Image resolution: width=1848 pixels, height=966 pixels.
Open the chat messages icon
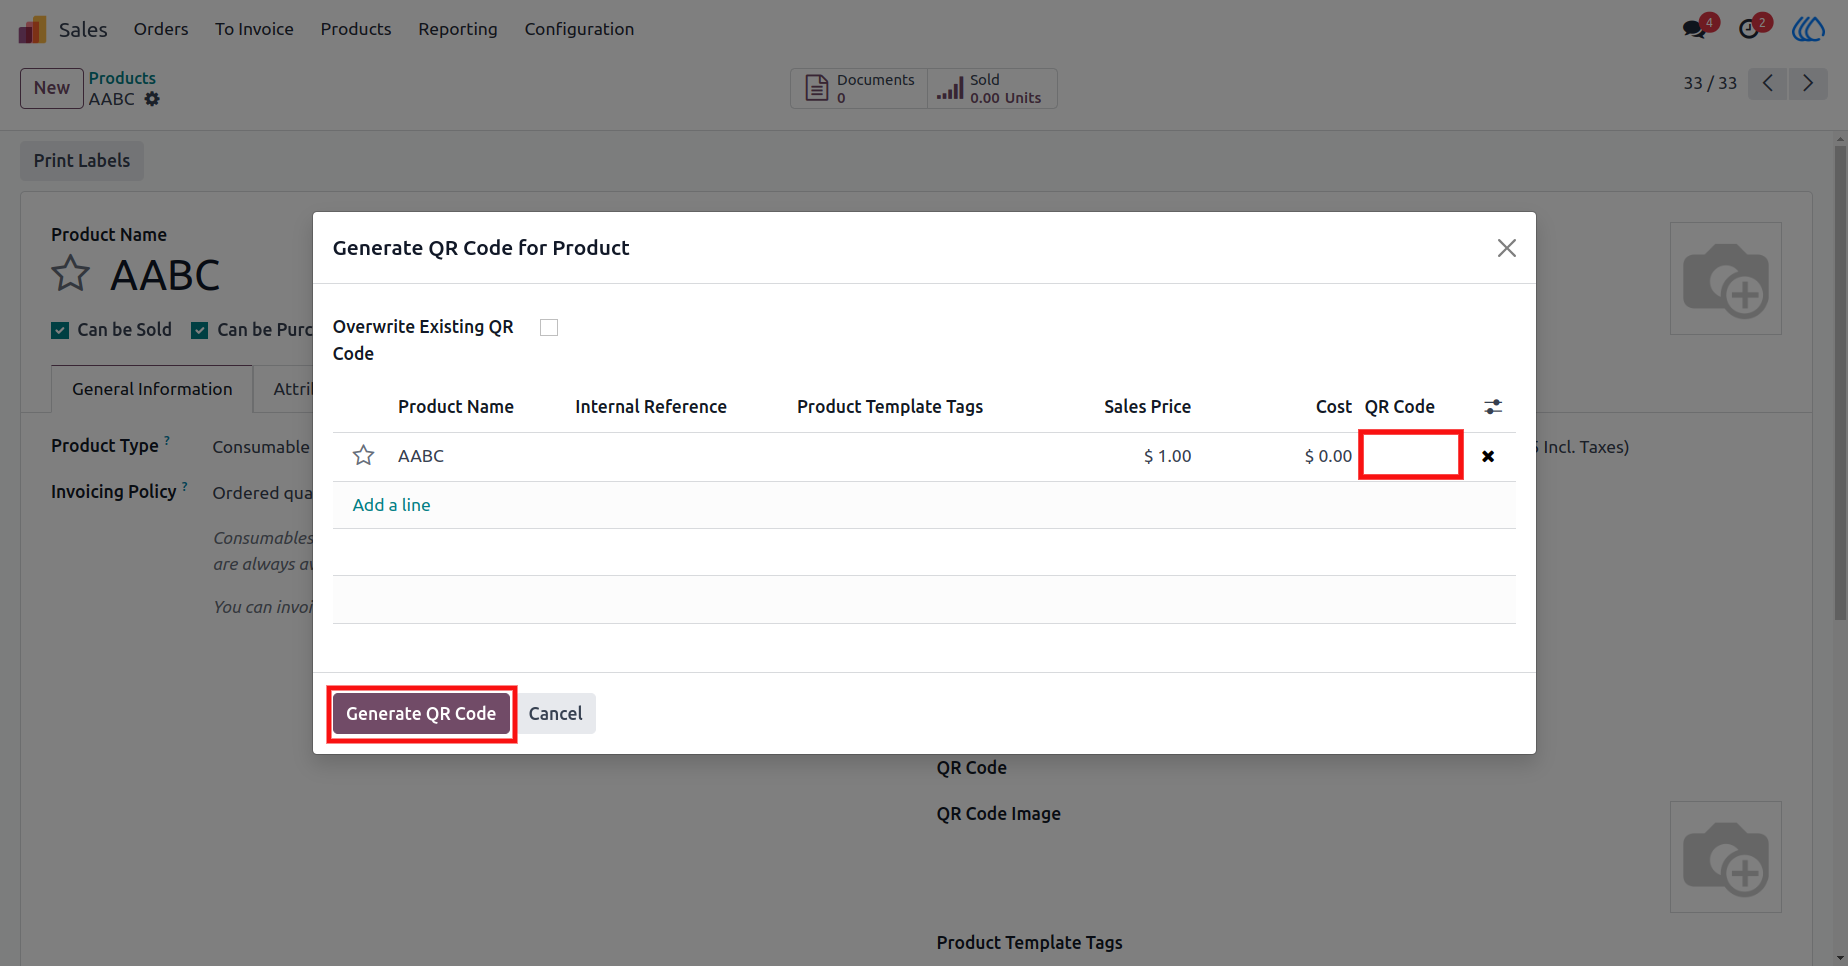1695,29
